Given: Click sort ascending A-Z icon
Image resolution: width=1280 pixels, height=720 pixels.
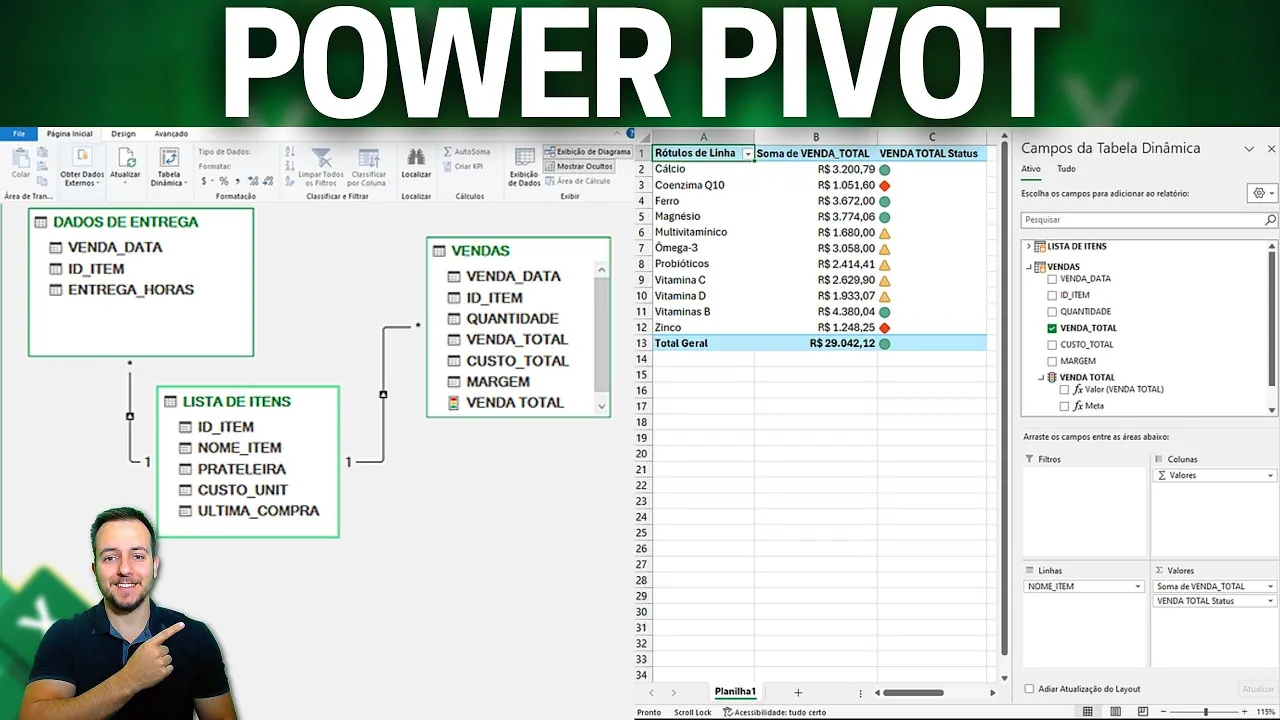Looking at the screenshot, I should (290, 152).
